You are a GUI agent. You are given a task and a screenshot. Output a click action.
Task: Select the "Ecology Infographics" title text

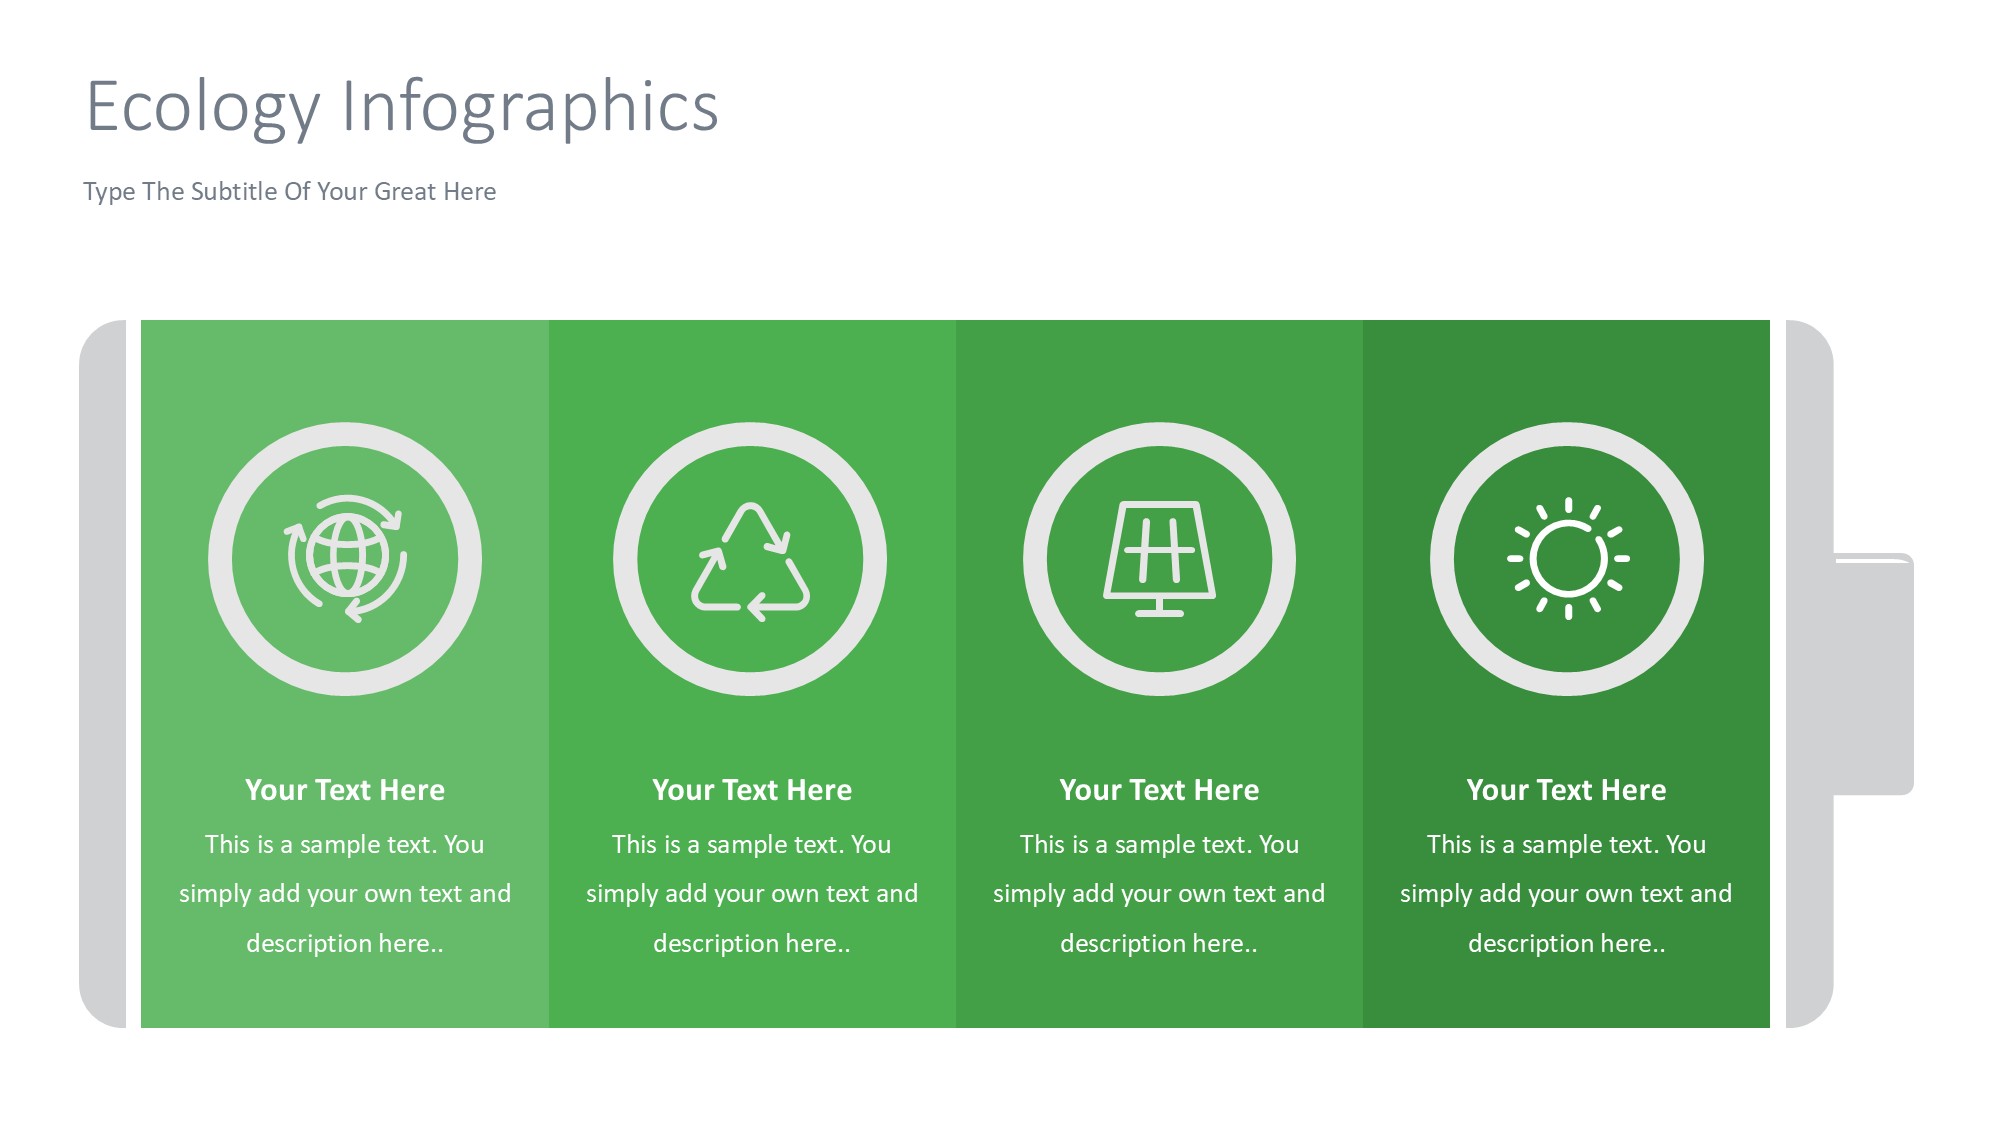coord(402,106)
